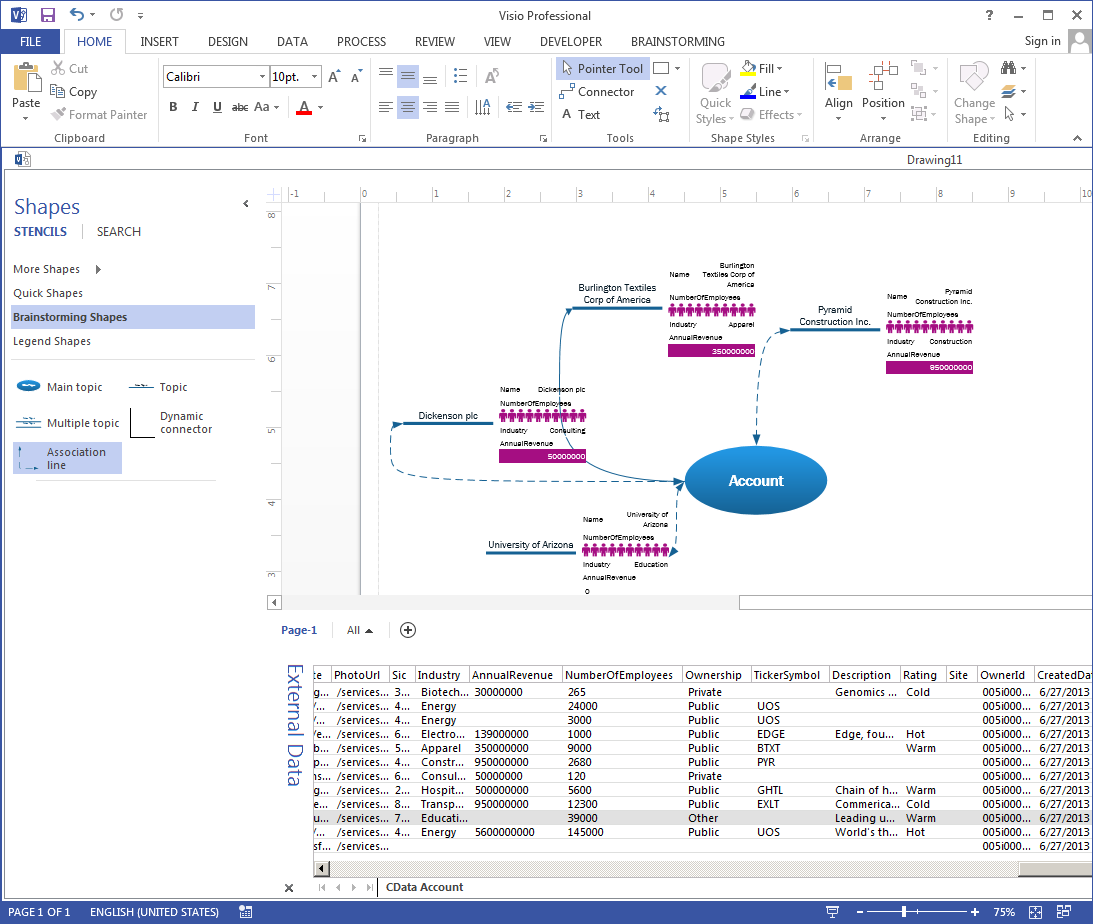
Task: Click the bullets list icon
Action: point(460,76)
